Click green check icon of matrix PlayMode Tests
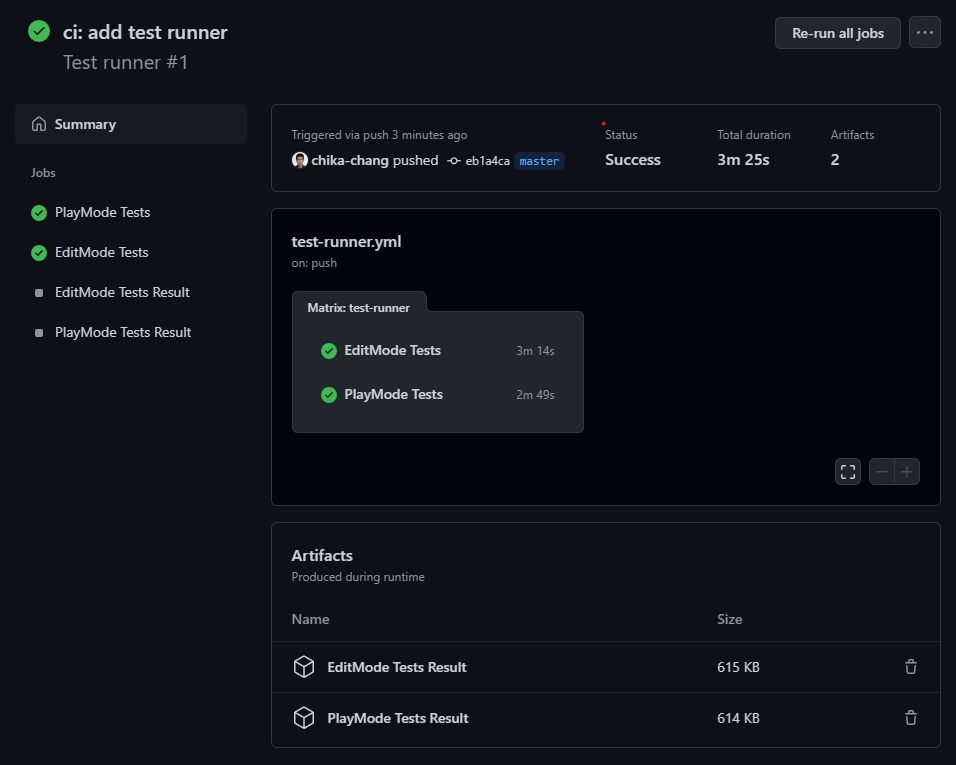This screenshot has width=956, height=765. [x=329, y=395]
